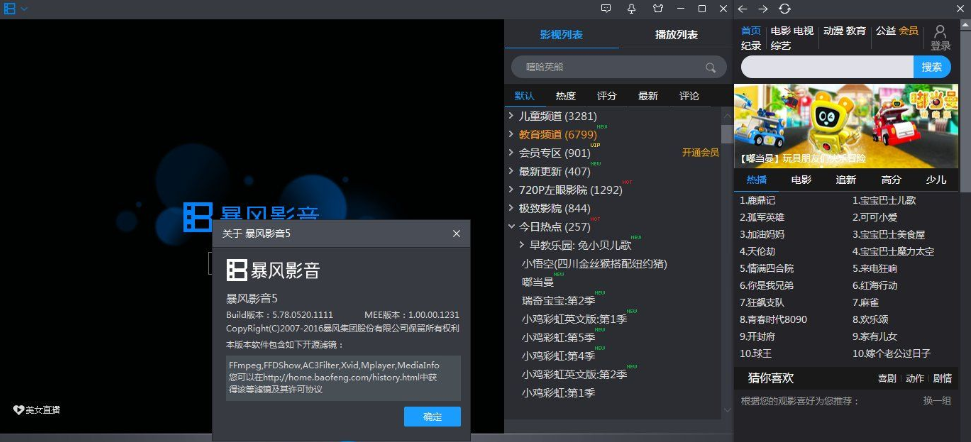Viewport: 971px width, 442px height.
Task: Open the 电影 ranking tab in browser
Action: pos(801,180)
